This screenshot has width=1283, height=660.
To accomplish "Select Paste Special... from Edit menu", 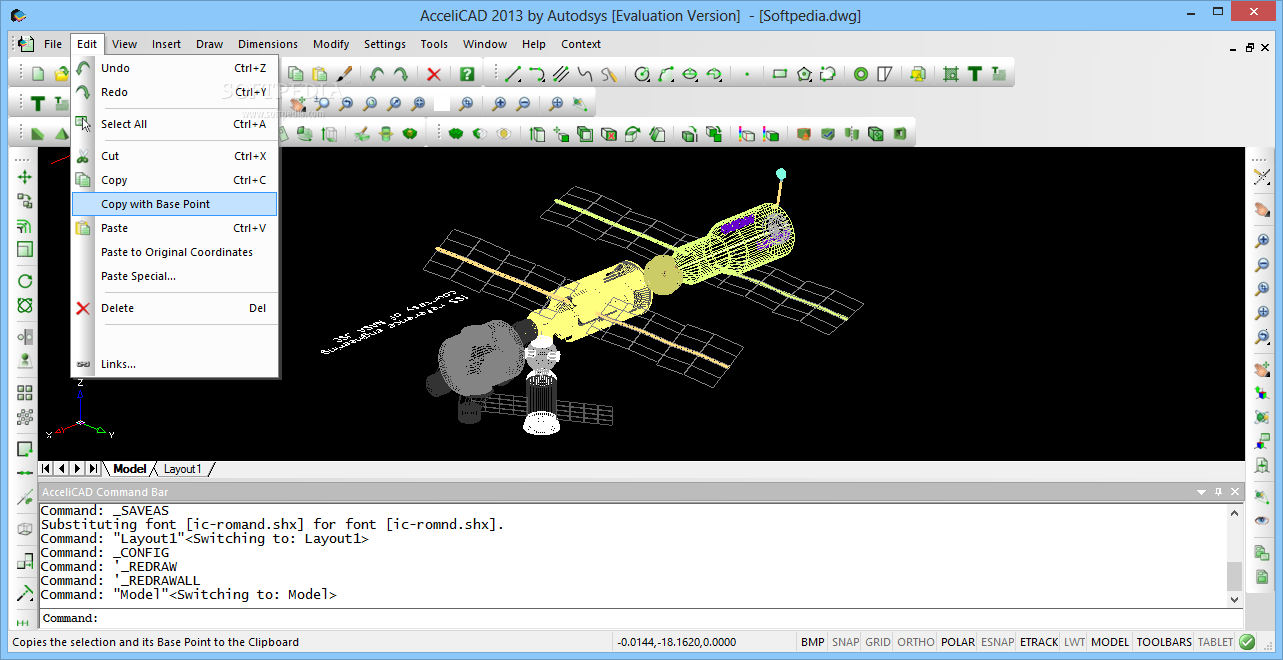I will [x=175, y=276].
